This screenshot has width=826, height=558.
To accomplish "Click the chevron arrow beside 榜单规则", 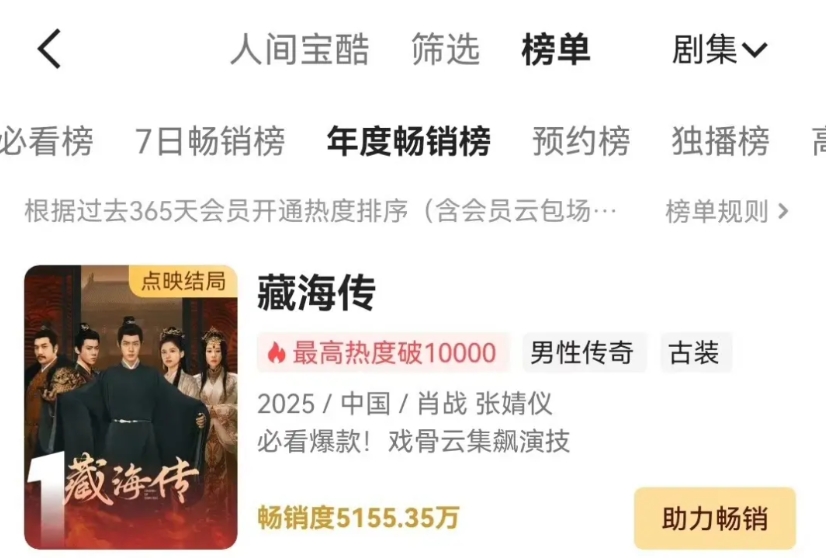I will tap(783, 211).
